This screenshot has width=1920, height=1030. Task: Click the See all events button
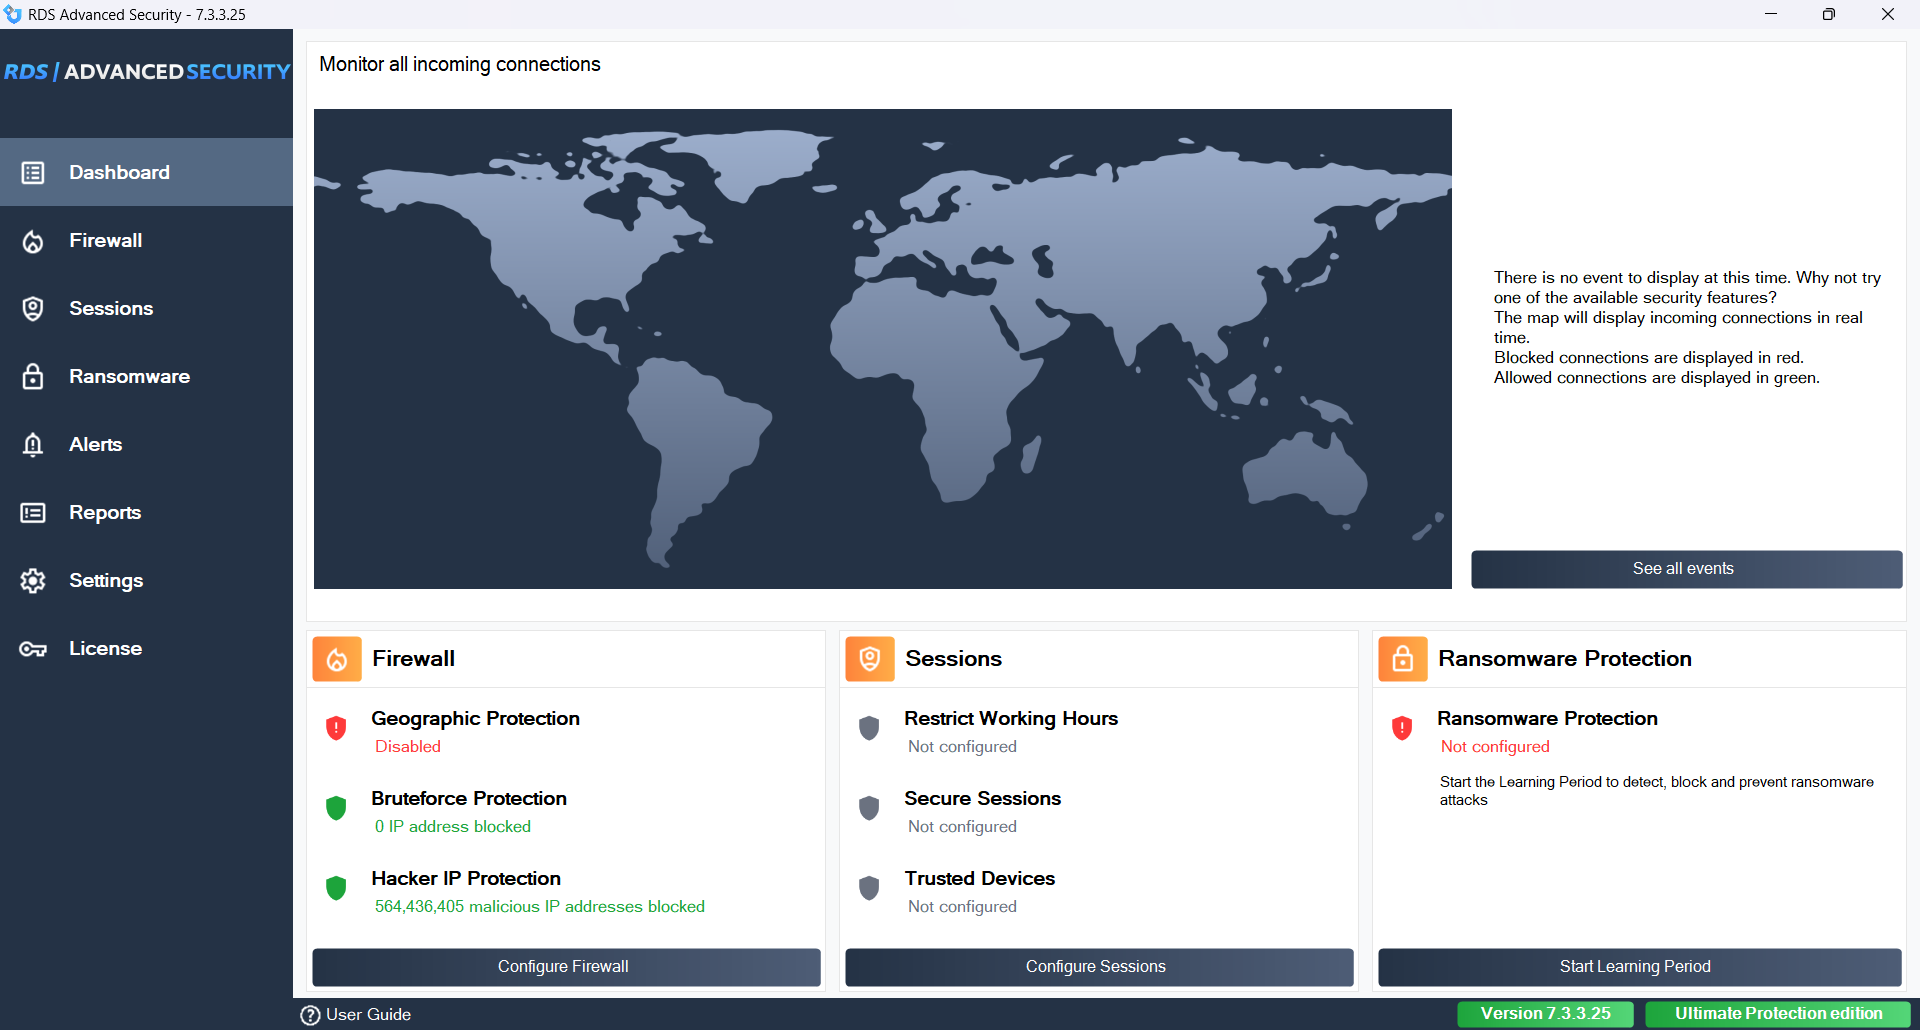(x=1686, y=569)
